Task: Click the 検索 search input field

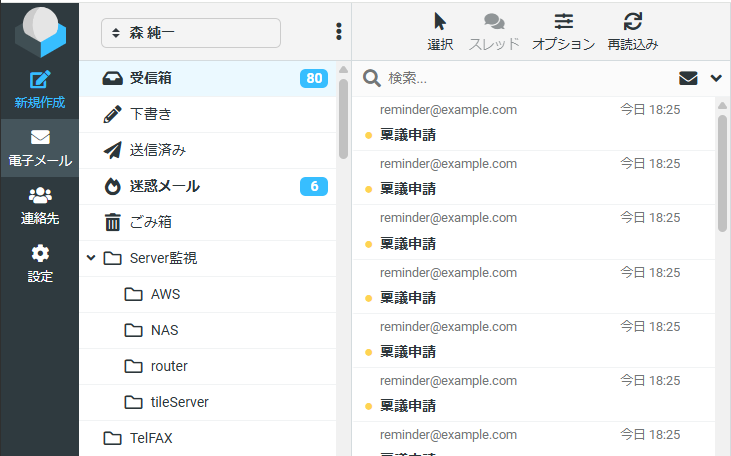Action: point(530,78)
